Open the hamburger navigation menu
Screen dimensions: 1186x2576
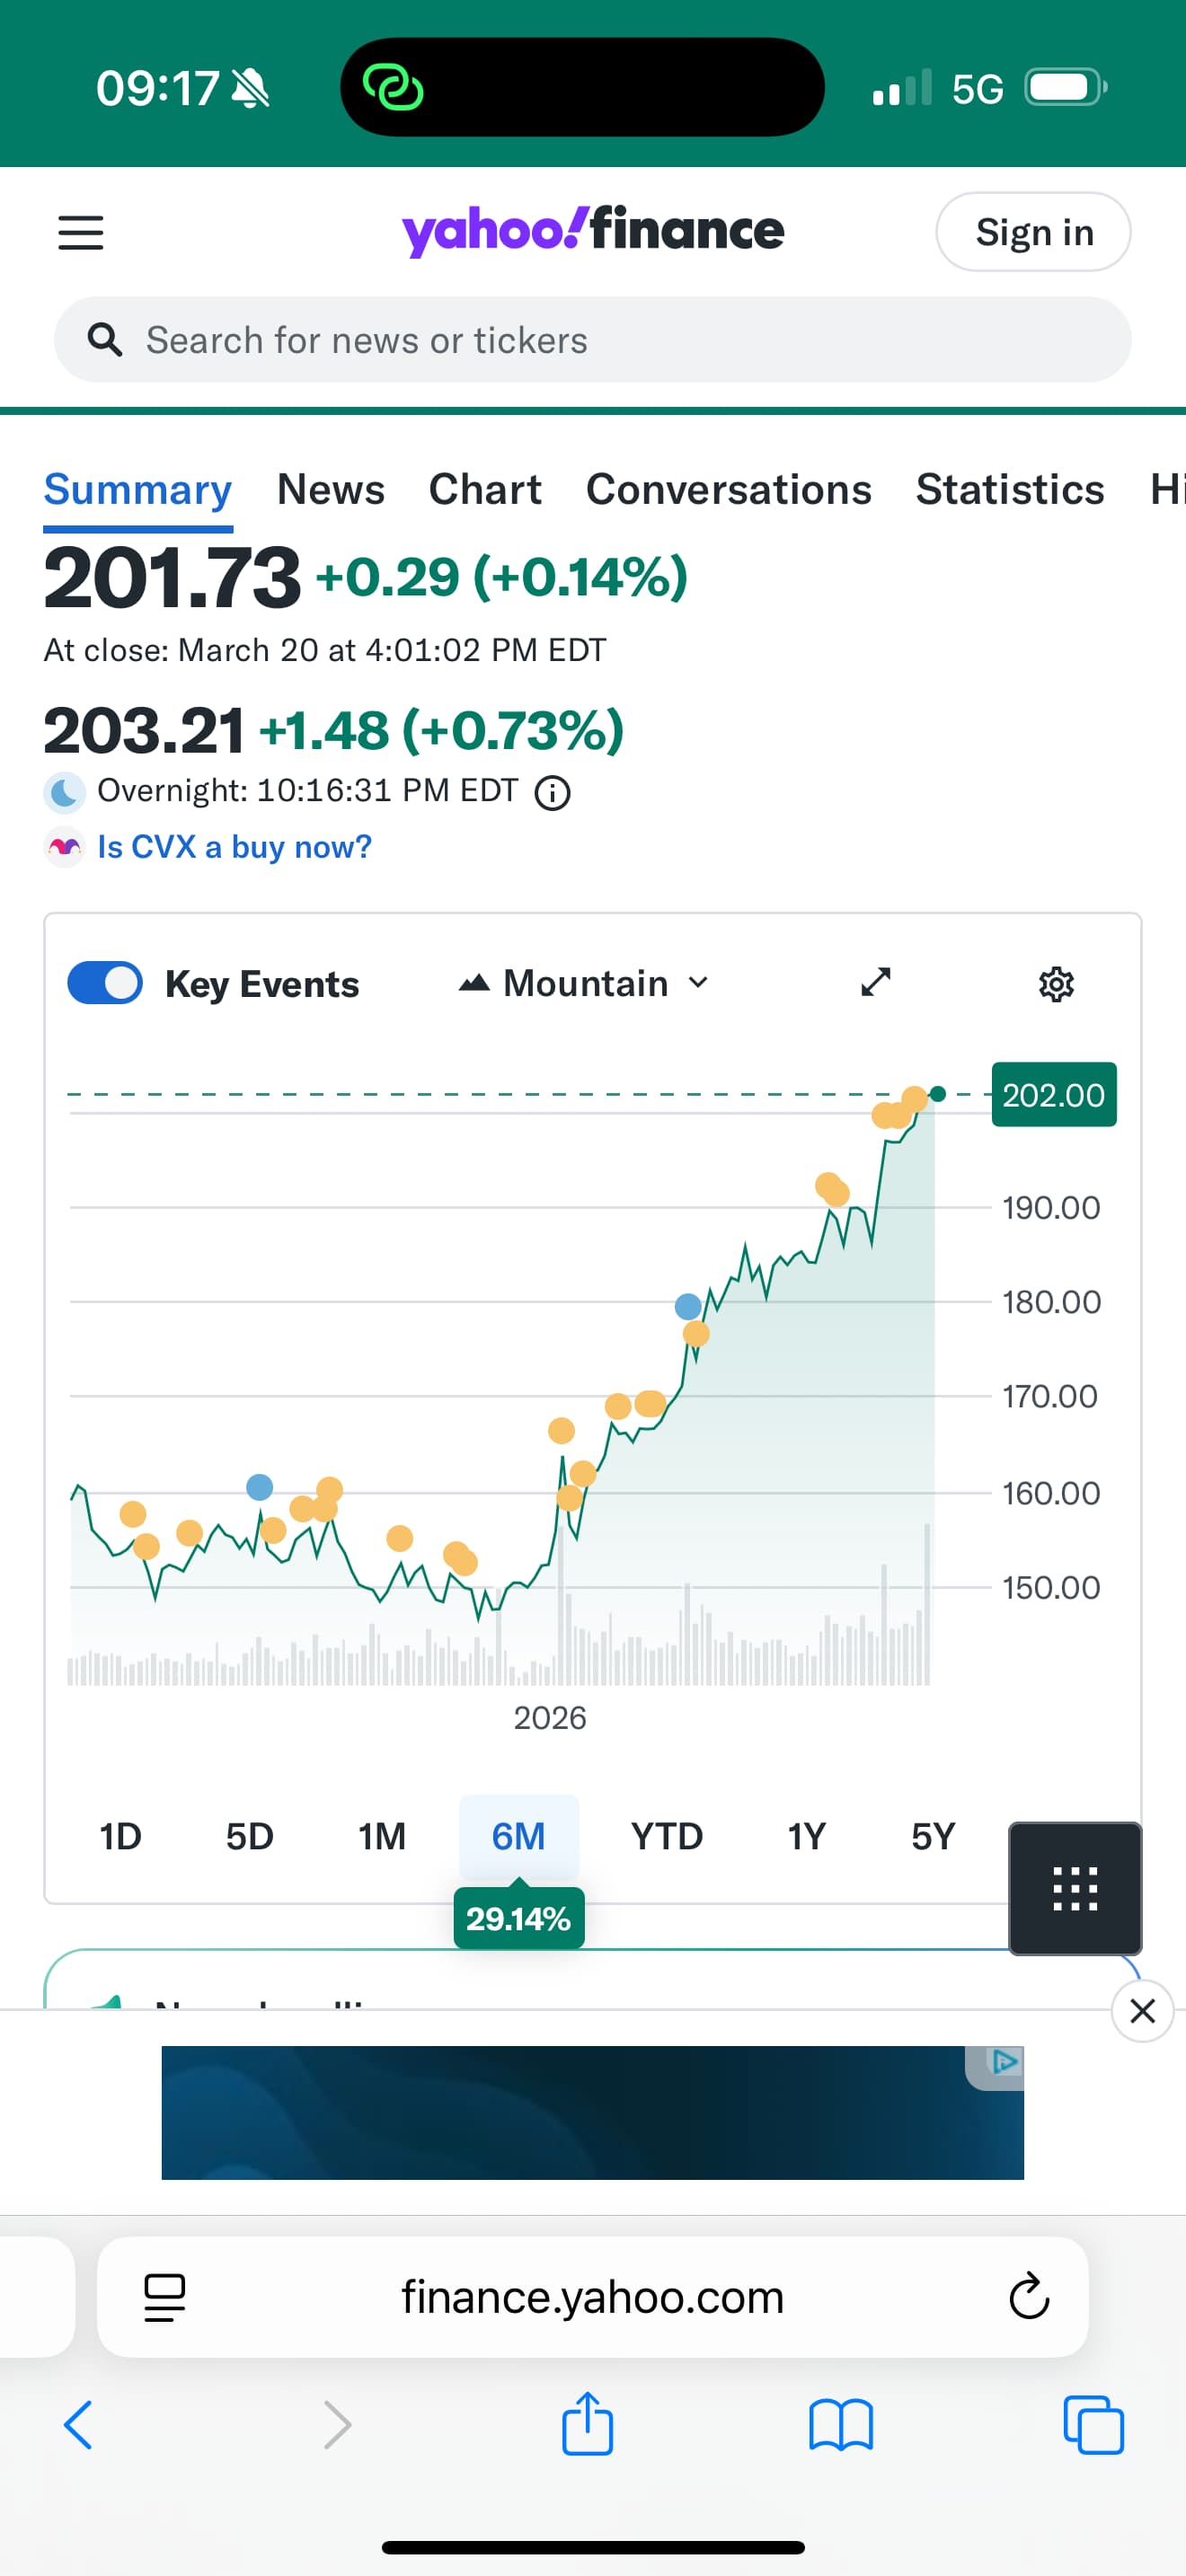81,233
